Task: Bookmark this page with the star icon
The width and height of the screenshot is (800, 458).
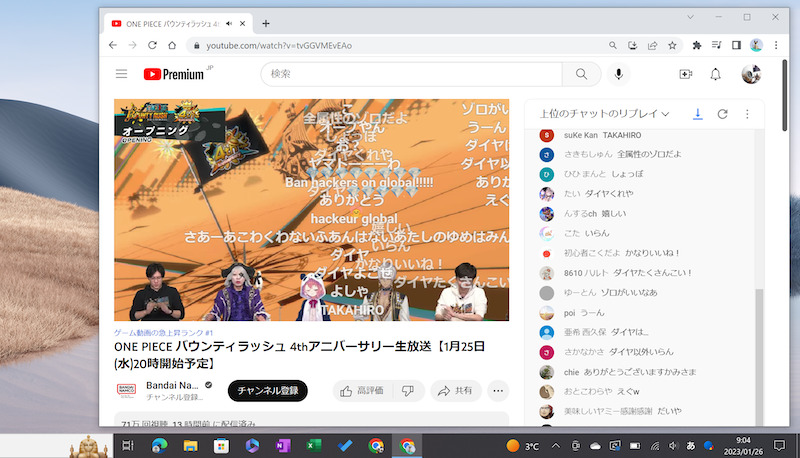Action: pos(673,45)
